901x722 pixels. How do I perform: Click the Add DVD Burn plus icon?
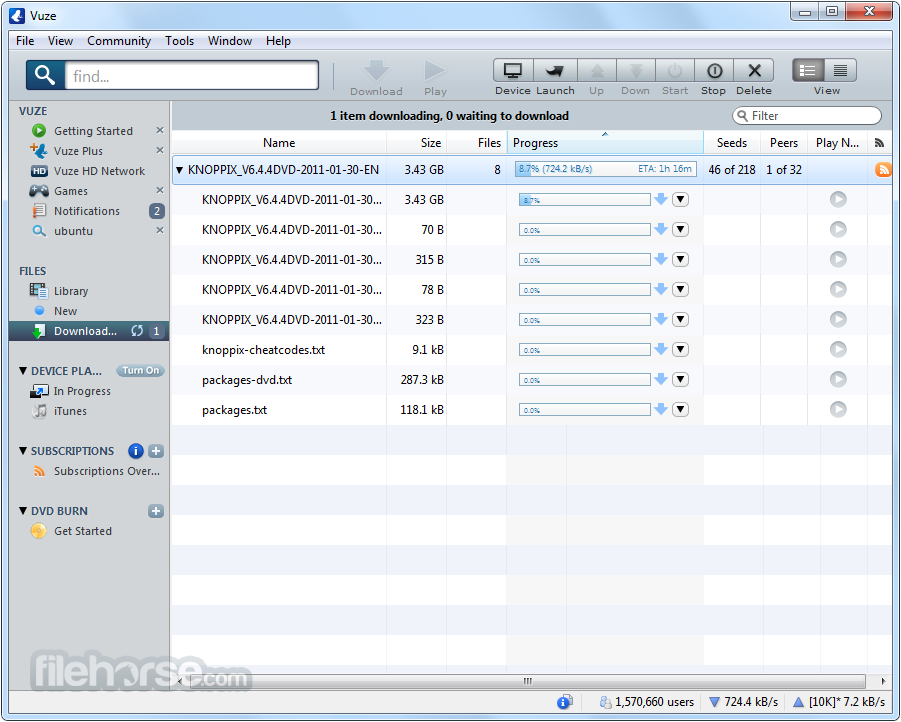coord(156,511)
